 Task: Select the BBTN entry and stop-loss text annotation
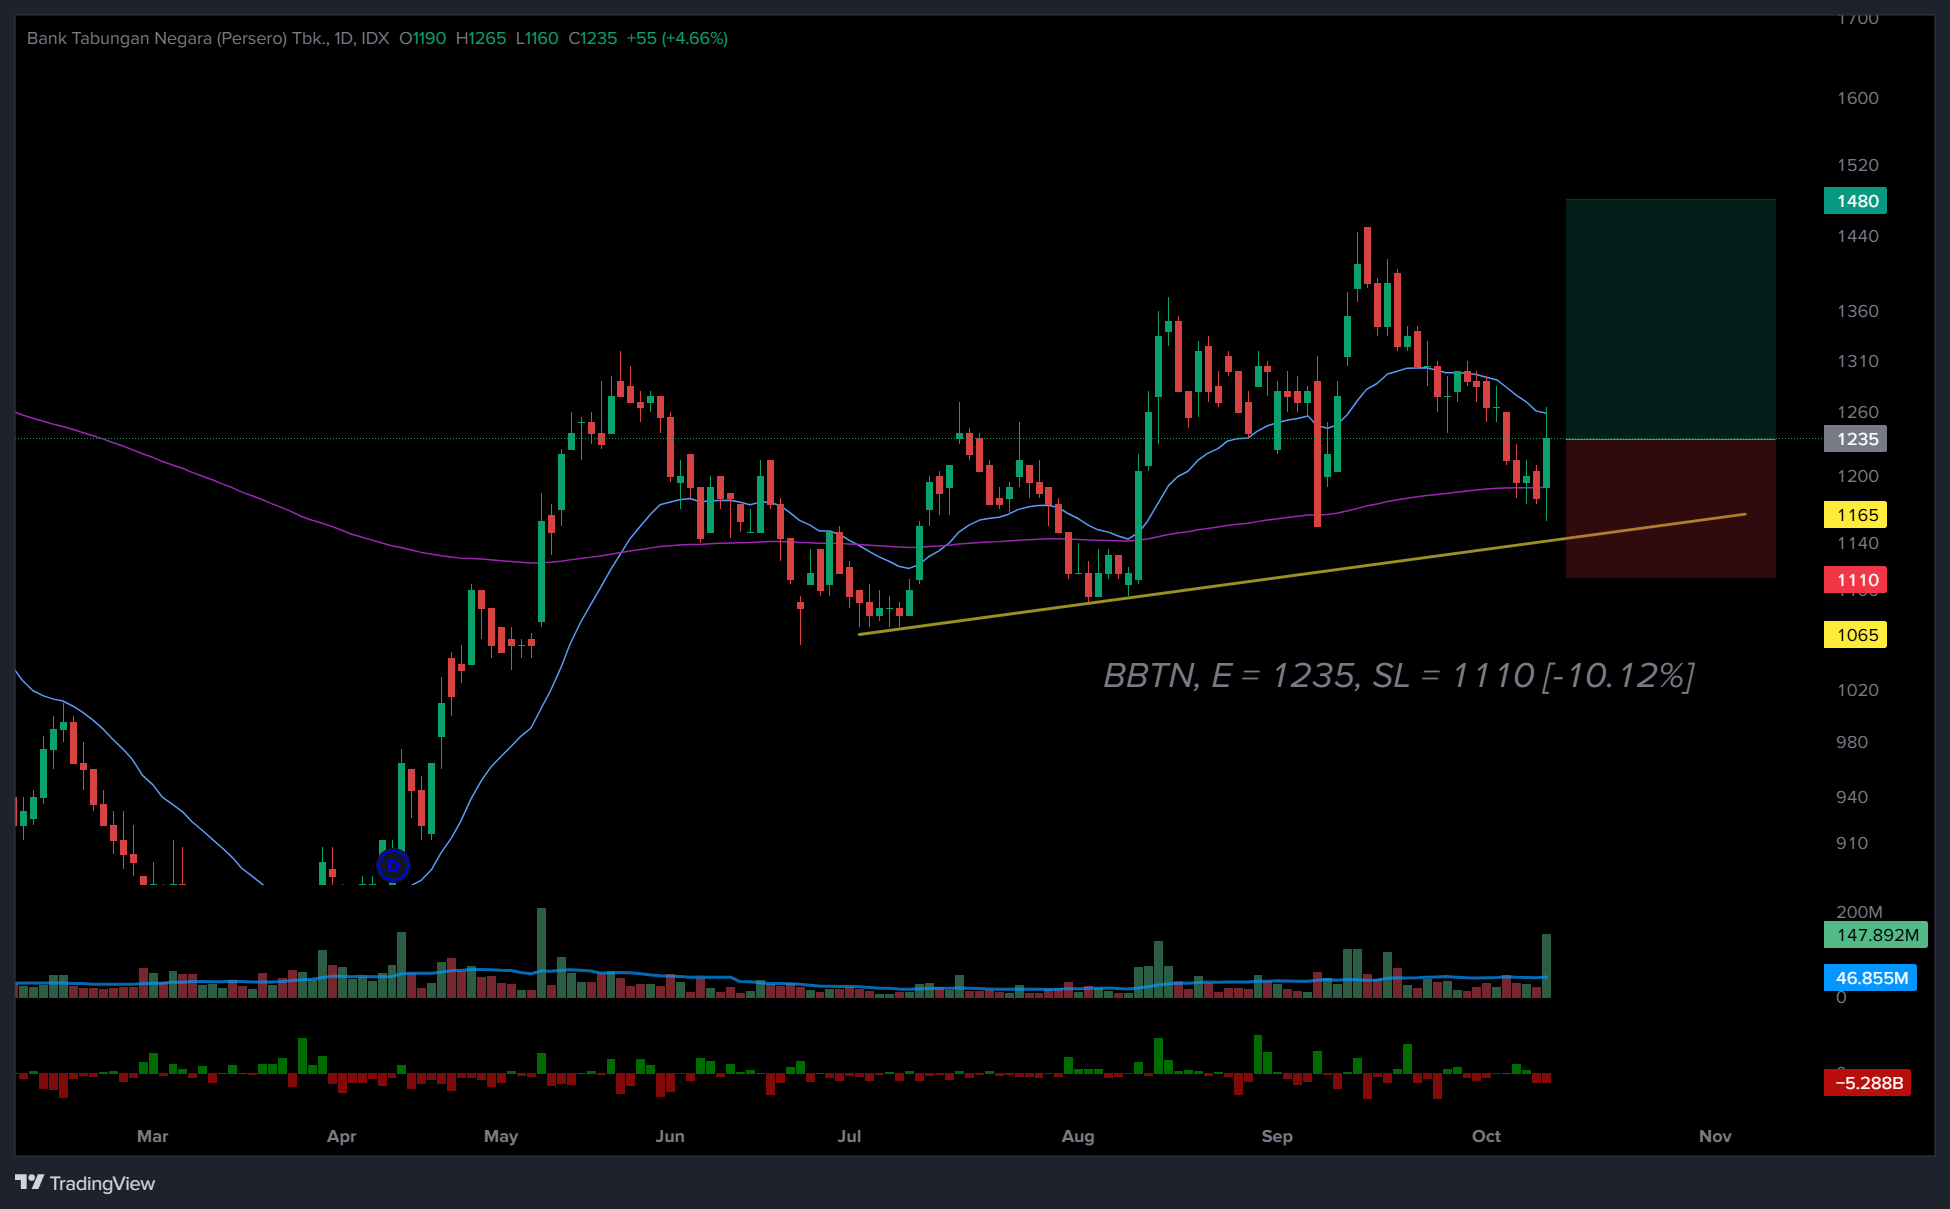[1398, 676]
